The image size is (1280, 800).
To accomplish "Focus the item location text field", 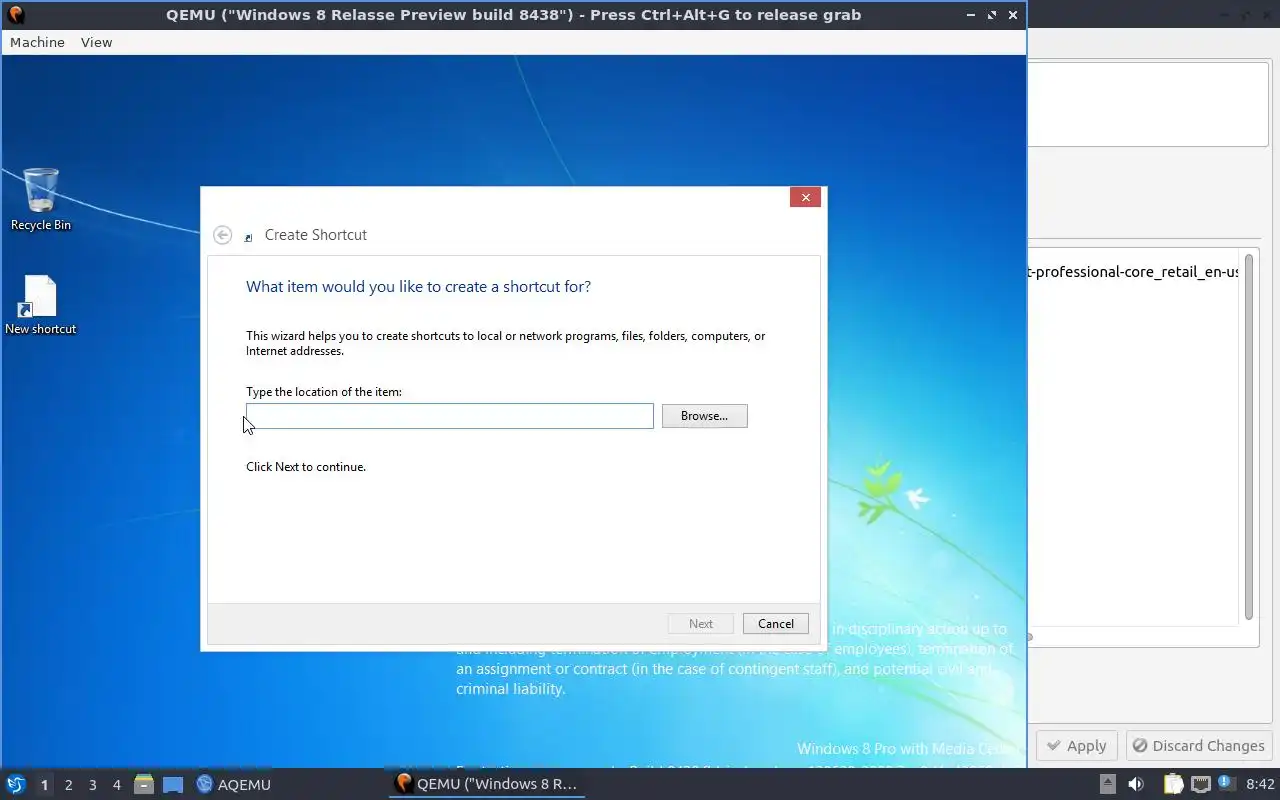I will coord(450,416).
